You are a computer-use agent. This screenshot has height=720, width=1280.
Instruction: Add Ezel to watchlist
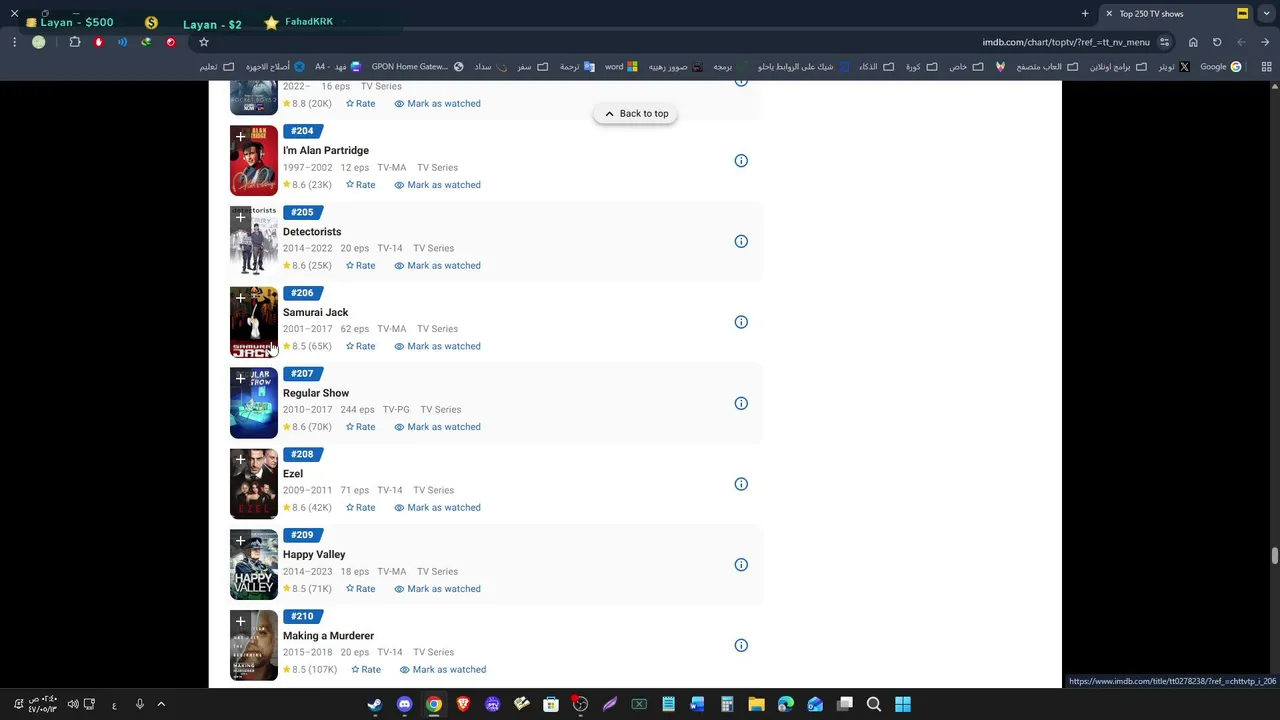click(240, 460)
